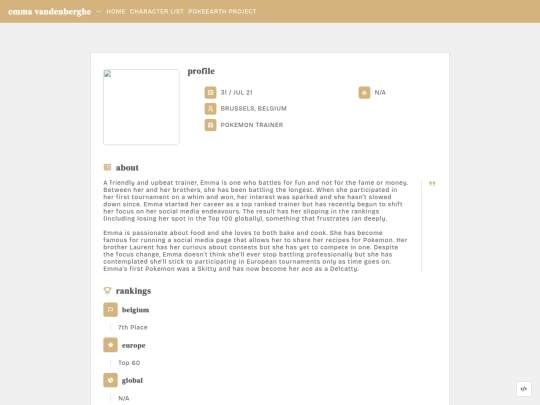Click the N/A text in profile header

click(380, 92)
